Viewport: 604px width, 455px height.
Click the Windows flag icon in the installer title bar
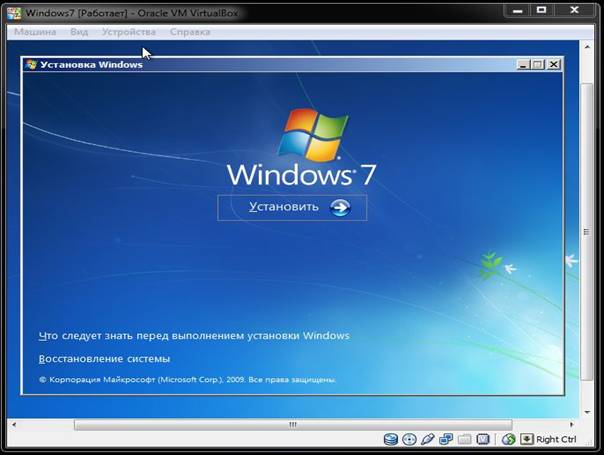click(x=31, y=64)
